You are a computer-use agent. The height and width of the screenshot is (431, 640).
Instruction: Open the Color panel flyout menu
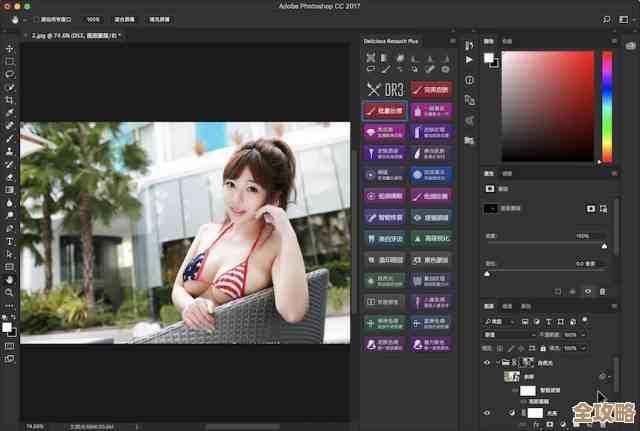[x=614, y=41]
